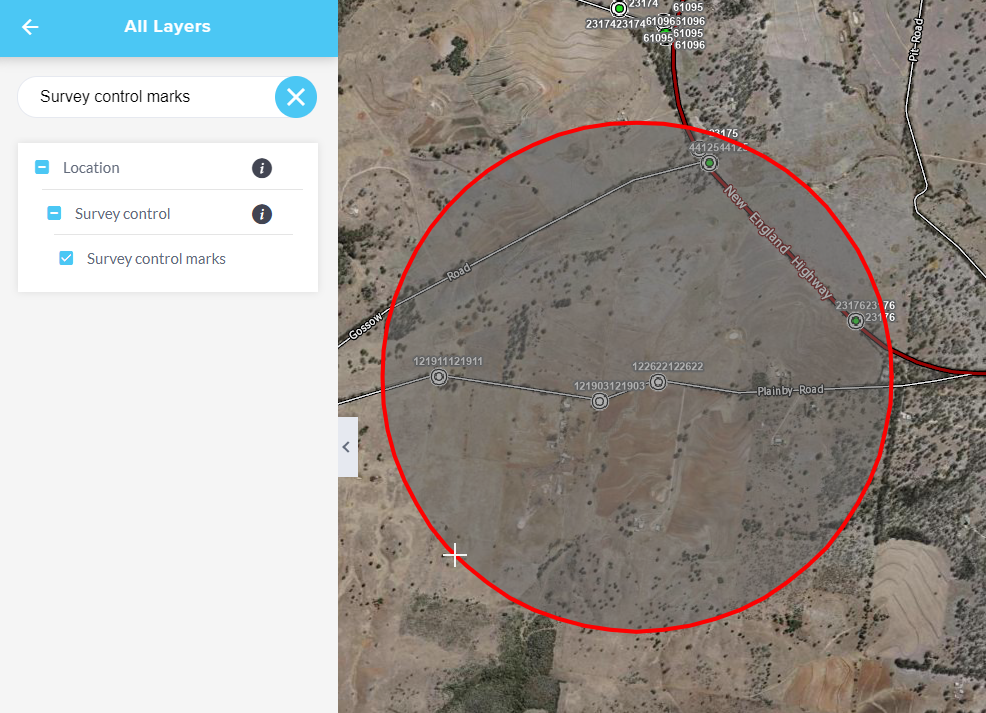
Task: Click the Survey control group label
Action: click(122, 214)
